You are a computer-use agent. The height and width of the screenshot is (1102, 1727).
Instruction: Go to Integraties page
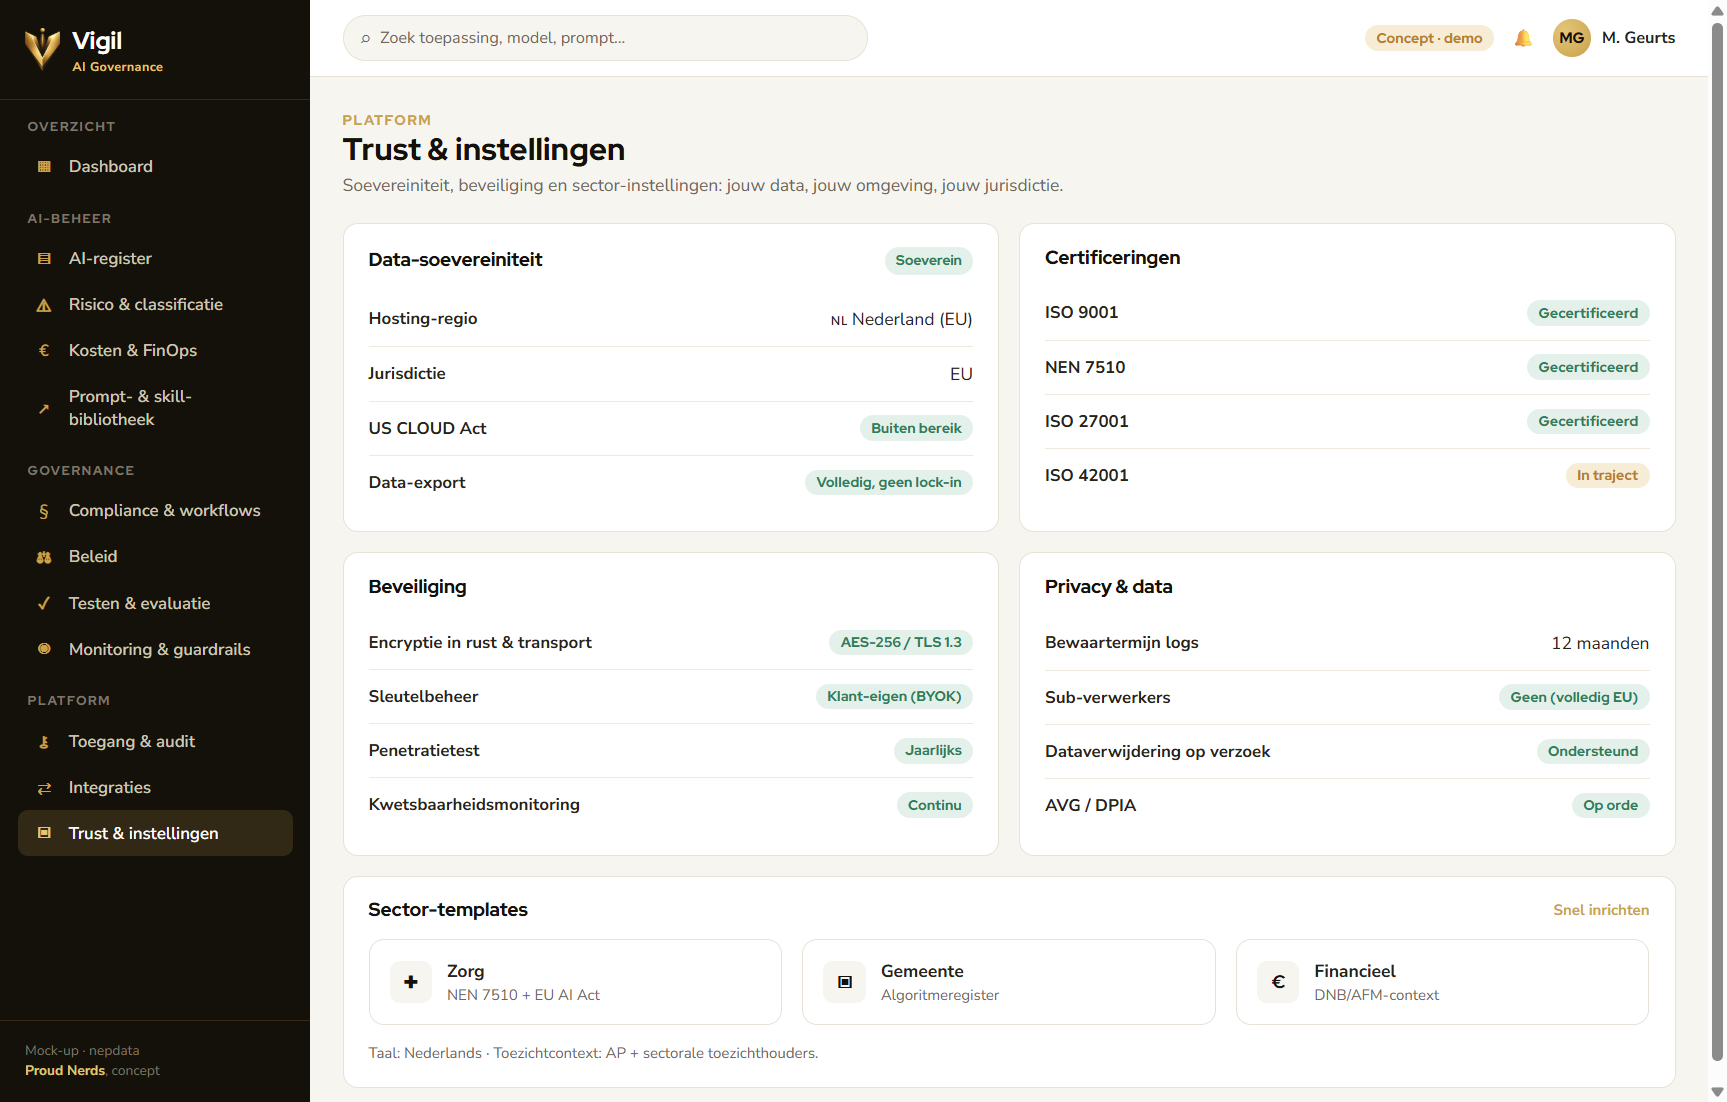tap(155, 788)
